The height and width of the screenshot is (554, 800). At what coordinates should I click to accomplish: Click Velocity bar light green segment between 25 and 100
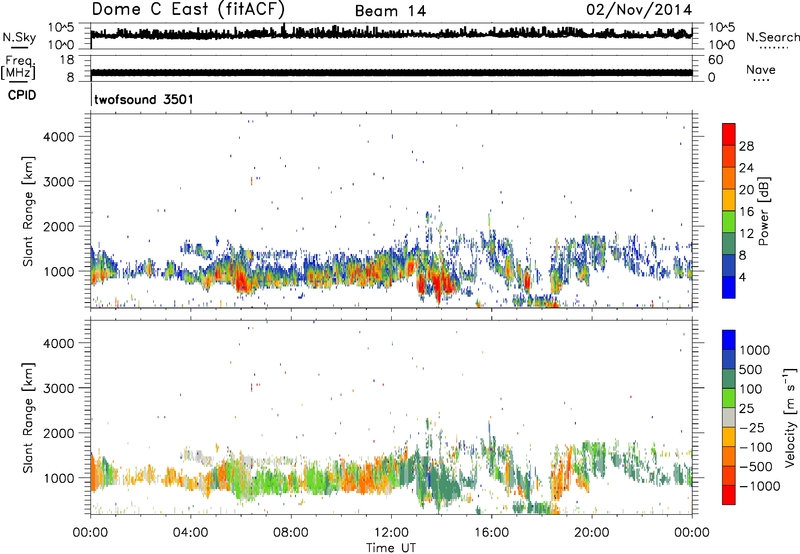[729, 398]
